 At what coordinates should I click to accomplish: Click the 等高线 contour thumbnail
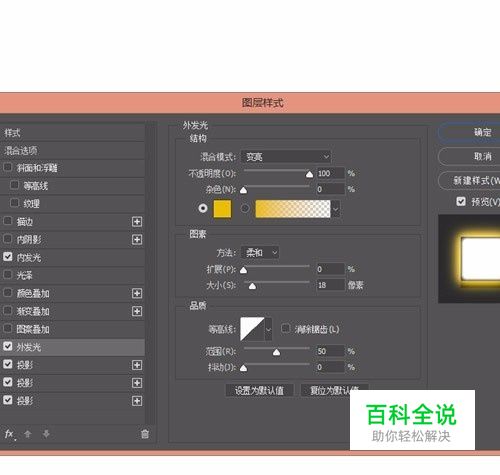[x=252, y=329]
